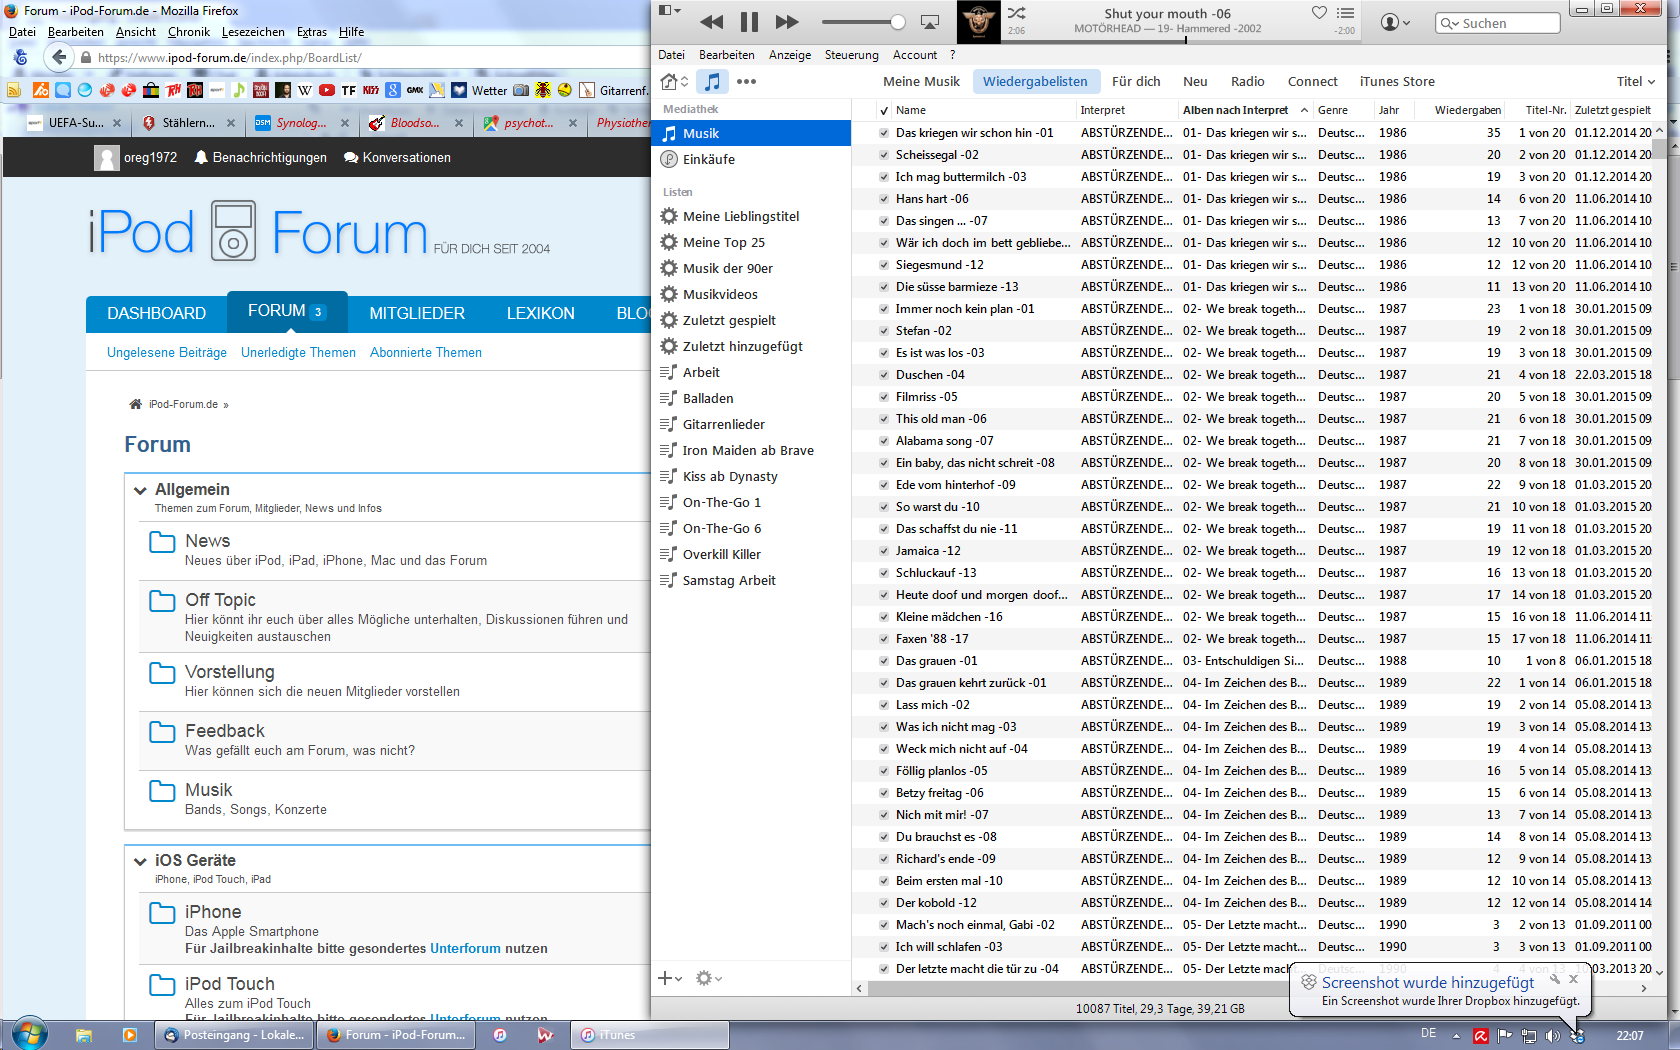Close the Dropbox screenshot notification
This screenshot has height=1050, width=1680.
click(x=1573, y=979)
